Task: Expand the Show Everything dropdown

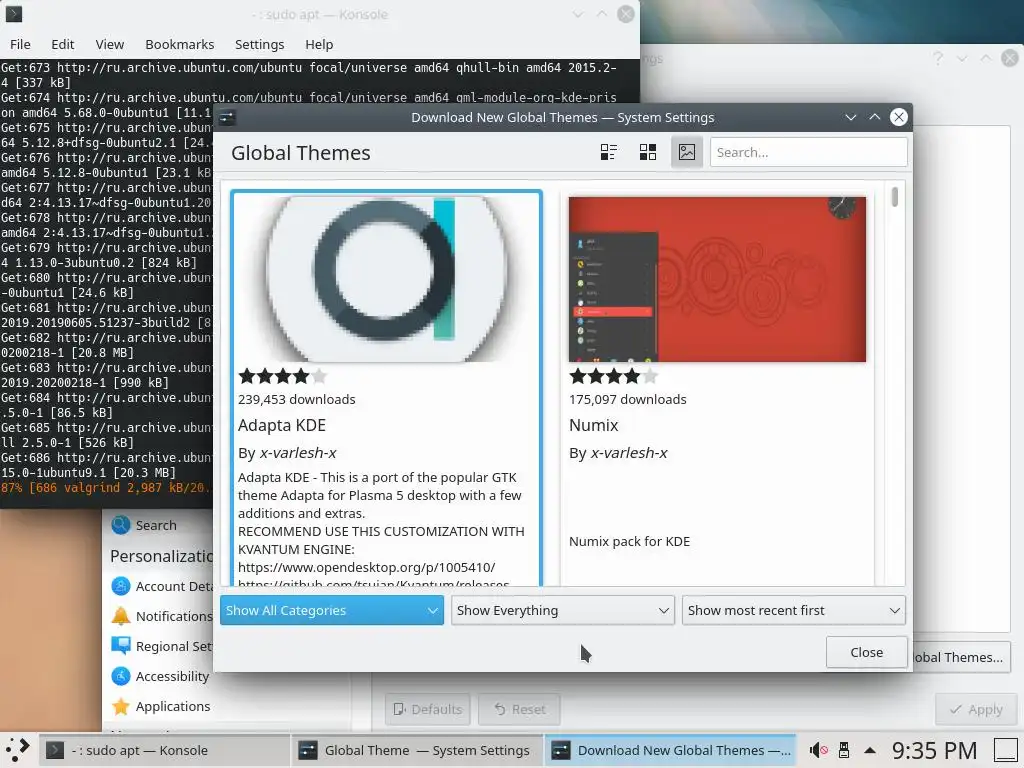Action: pyautogui.click(x=562, y=610)
